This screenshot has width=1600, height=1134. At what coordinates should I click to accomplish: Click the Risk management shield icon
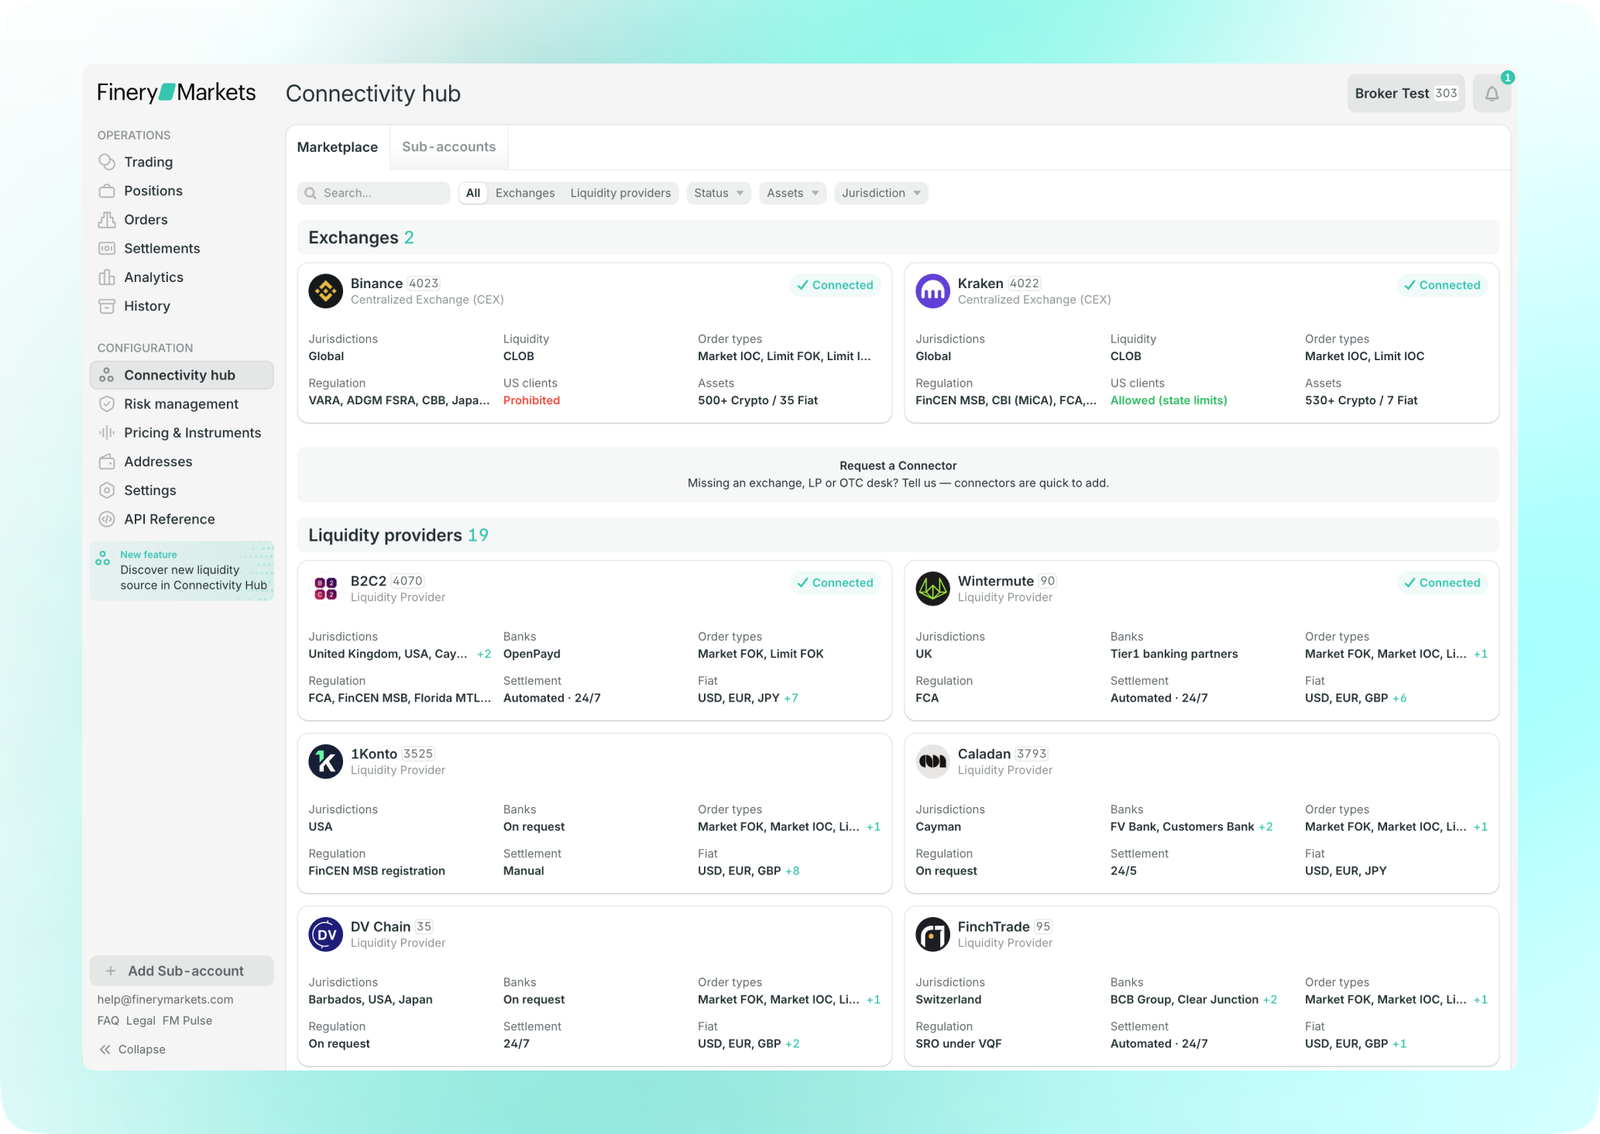coord(107,404)
